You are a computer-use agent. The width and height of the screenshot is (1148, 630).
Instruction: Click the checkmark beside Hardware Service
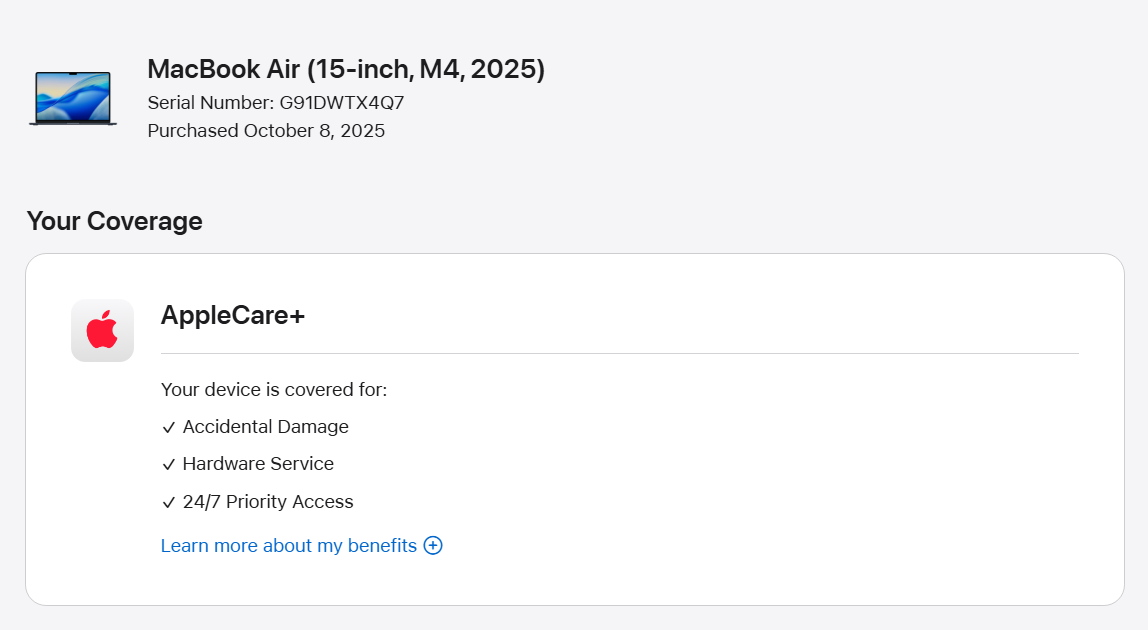click(x=168, y=464)
